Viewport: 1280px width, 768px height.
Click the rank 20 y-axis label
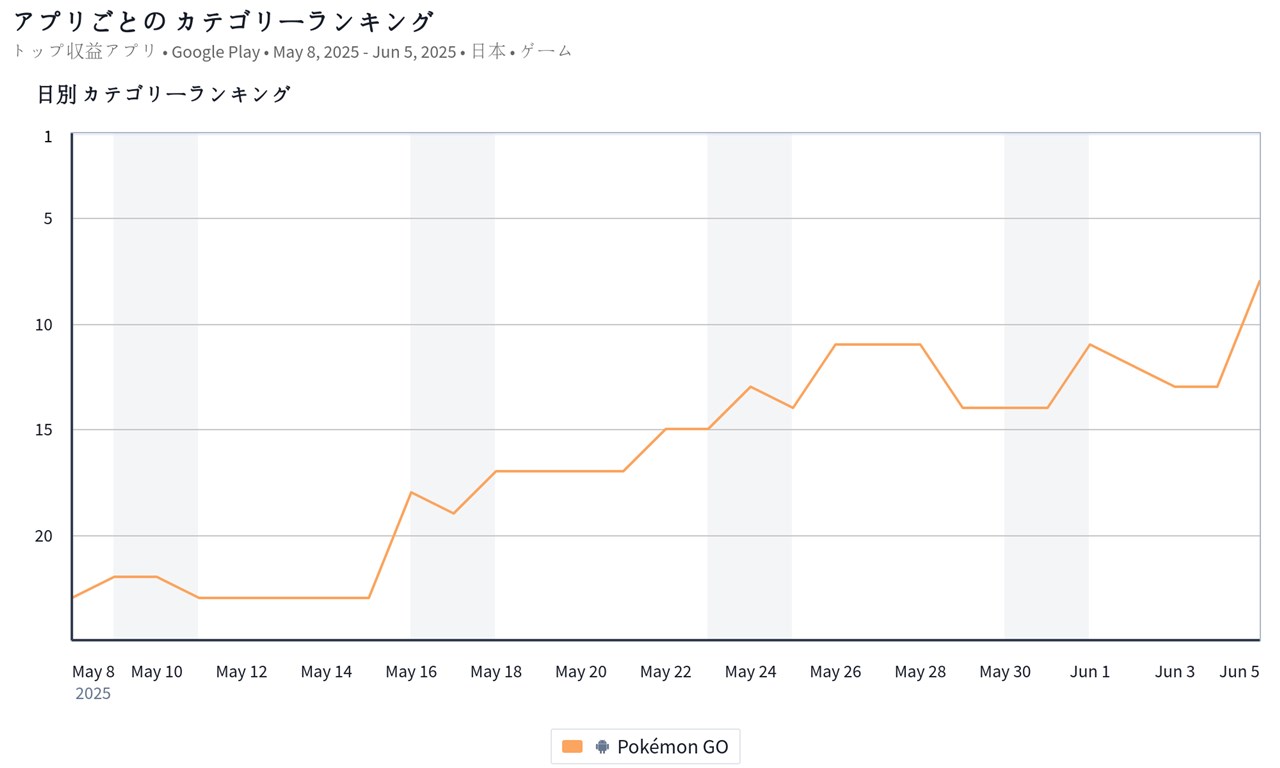(45, 536)
